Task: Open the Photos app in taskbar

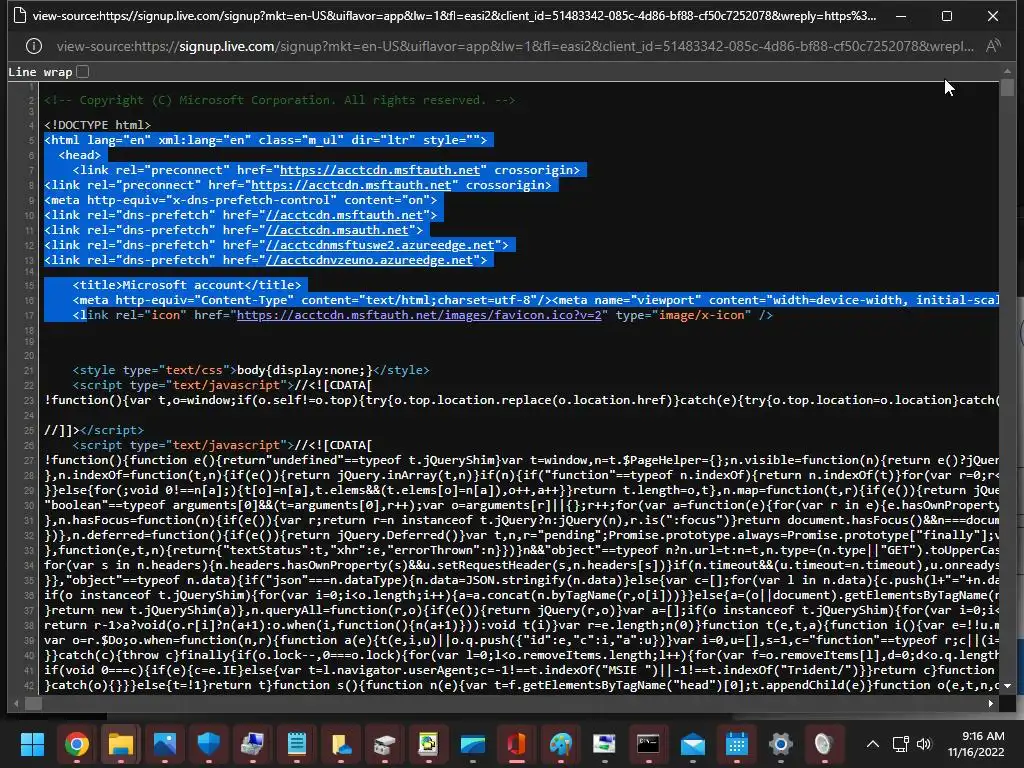Action: click(x=165, y=743)
